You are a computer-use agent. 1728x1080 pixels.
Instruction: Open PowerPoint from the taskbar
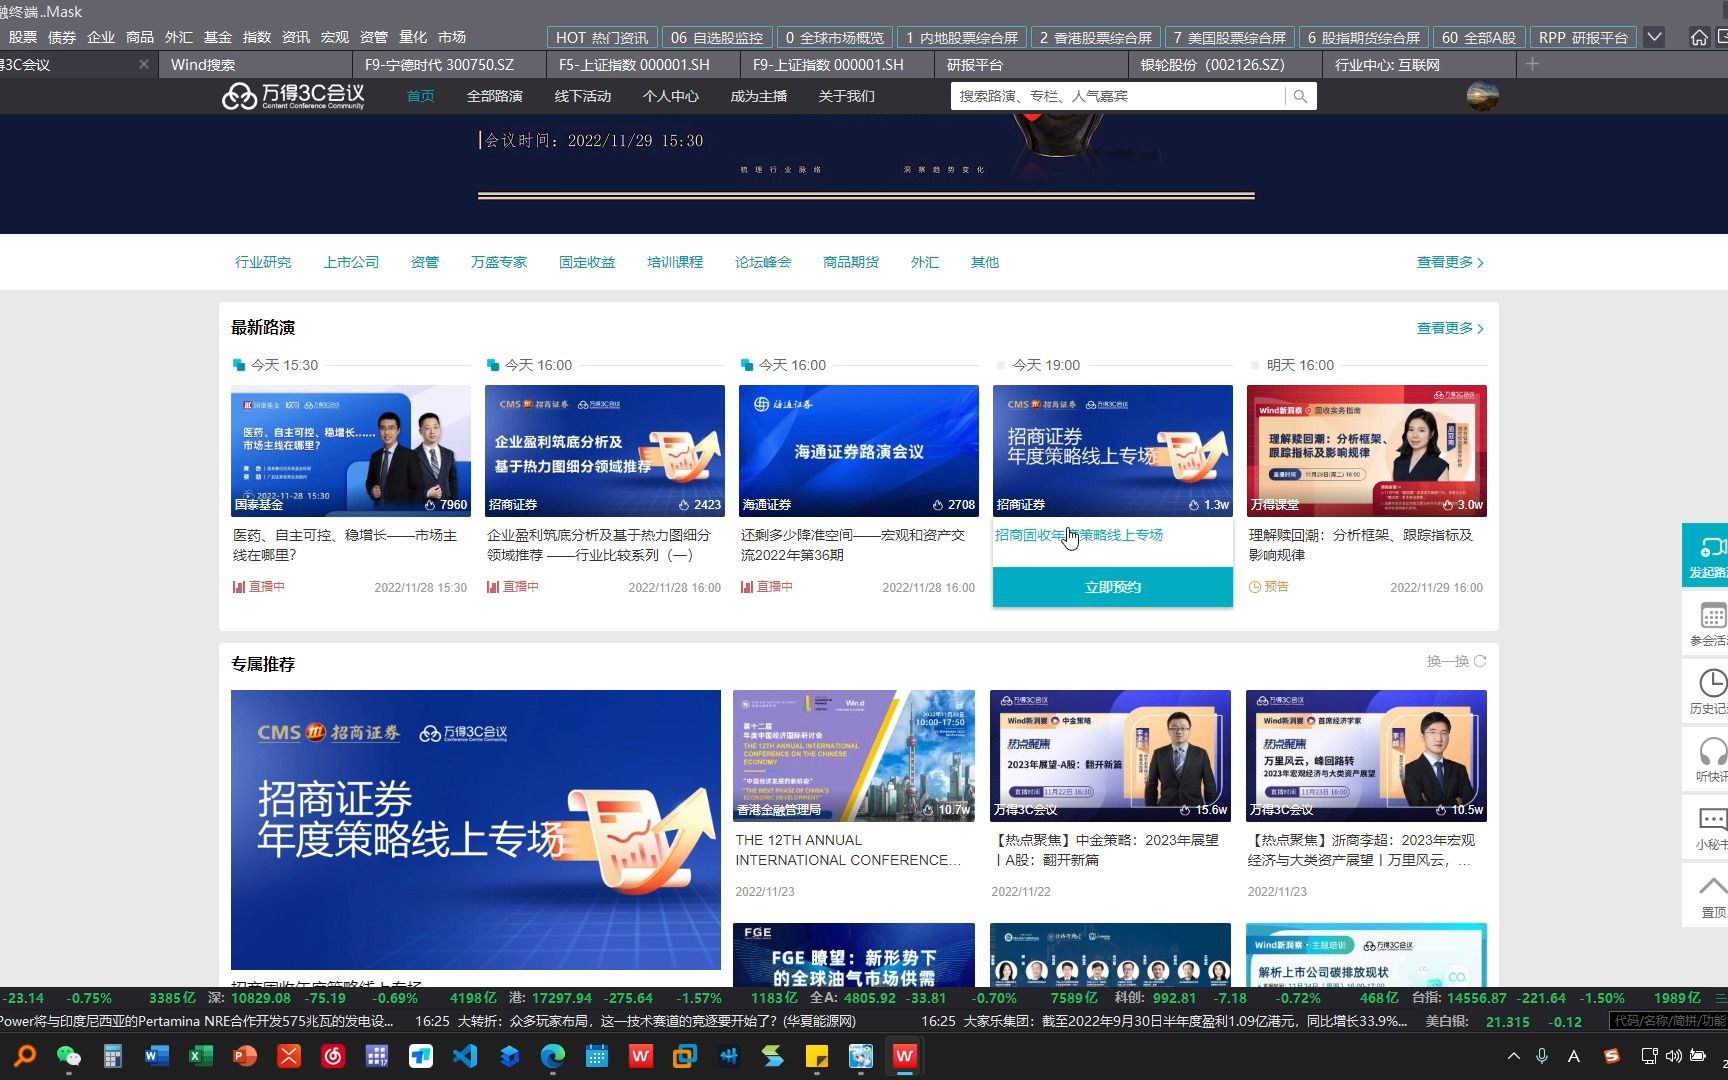(x=244, y=1056)
